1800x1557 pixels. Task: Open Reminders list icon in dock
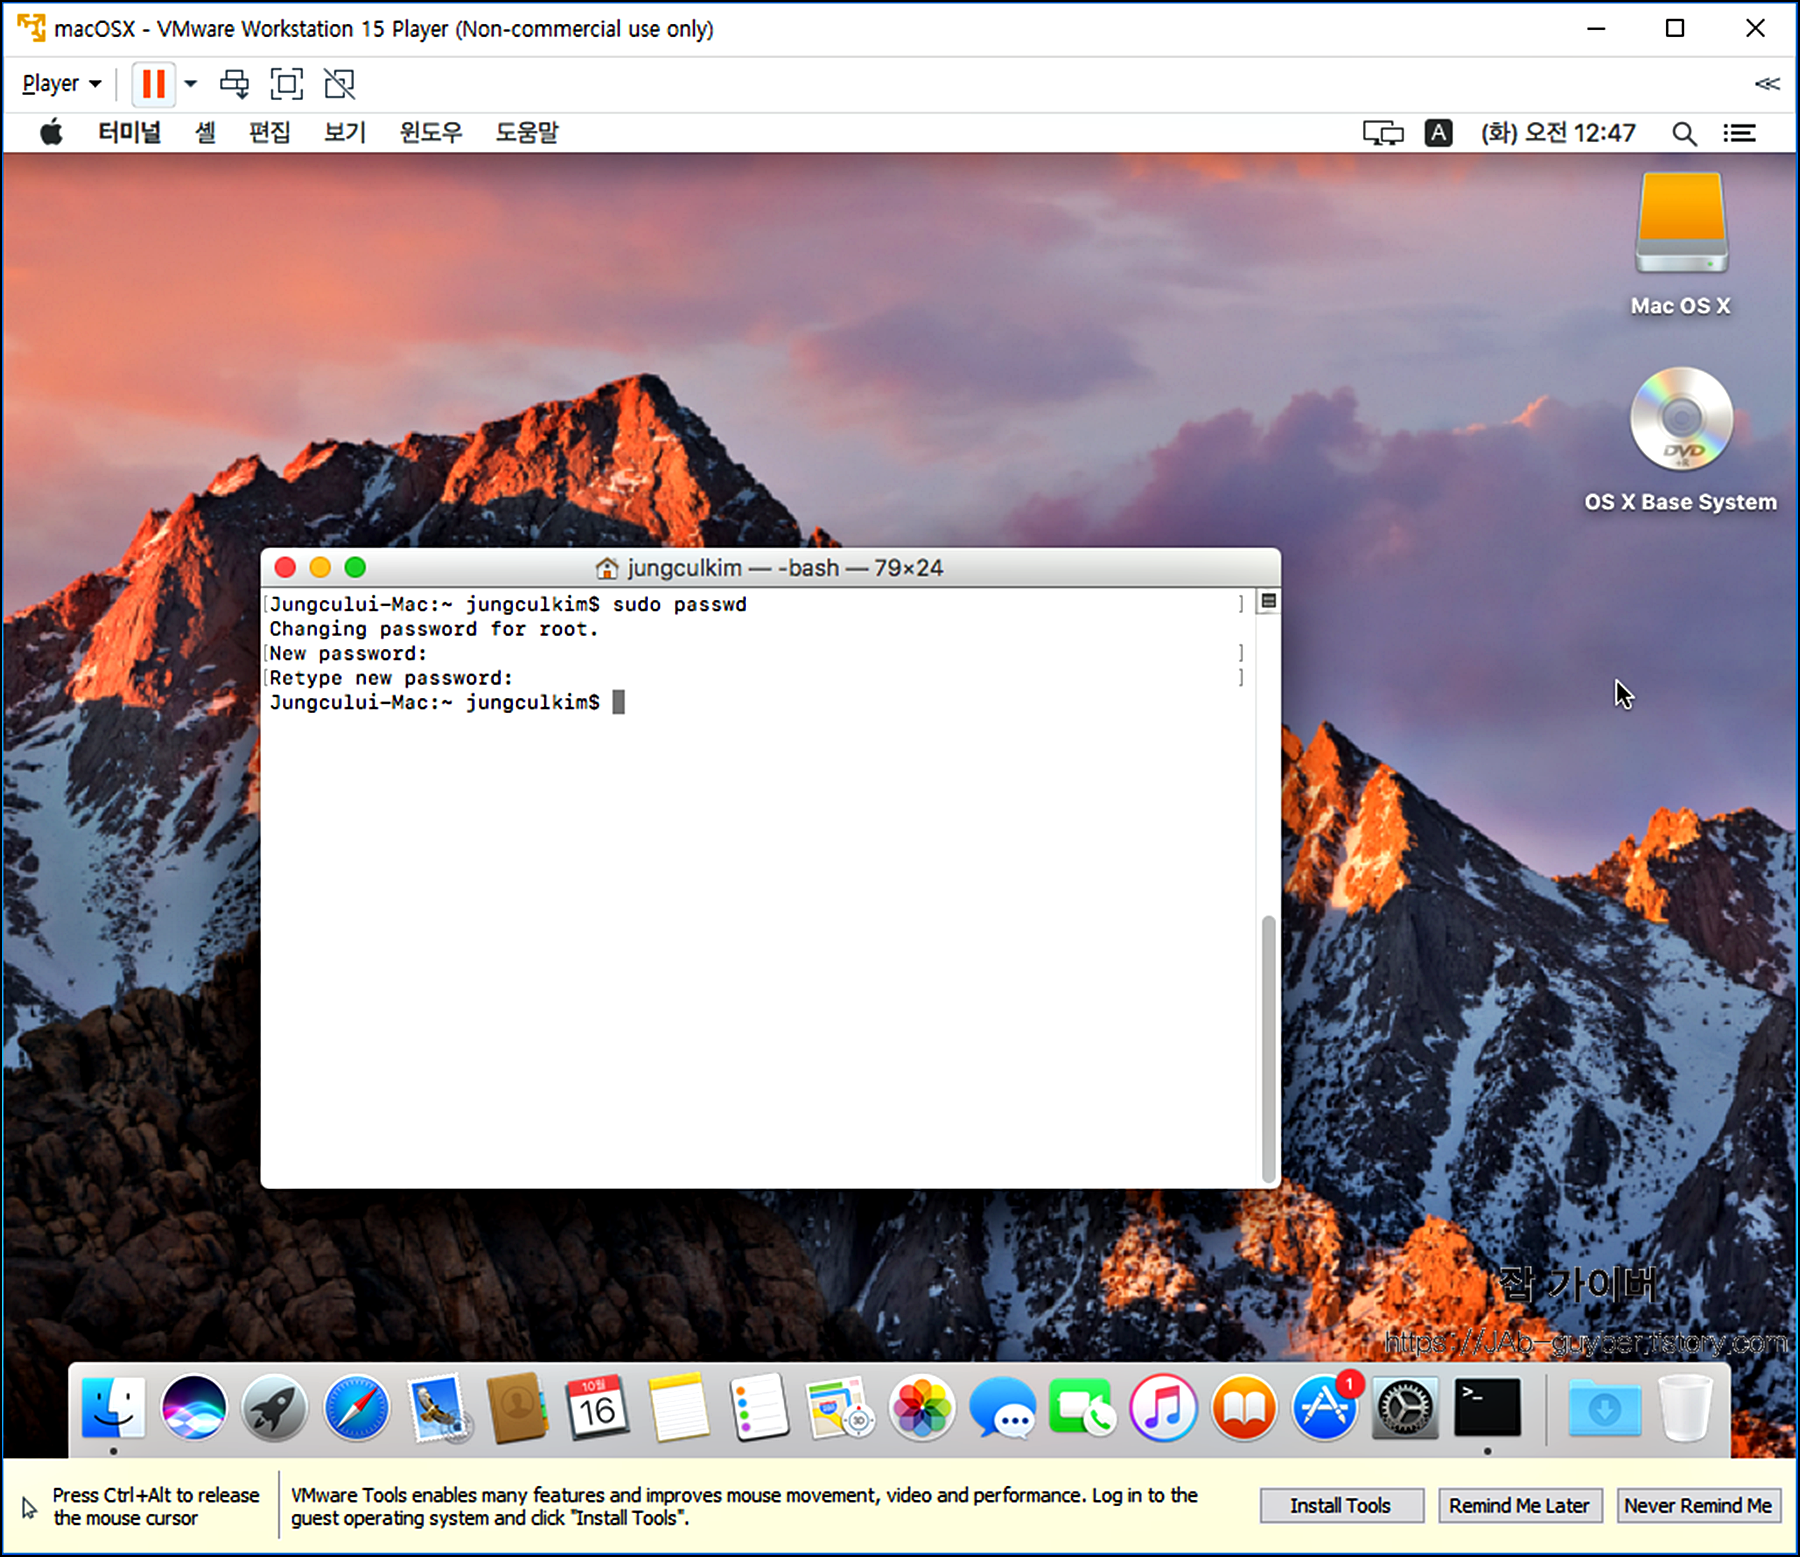pos(759,1407)
